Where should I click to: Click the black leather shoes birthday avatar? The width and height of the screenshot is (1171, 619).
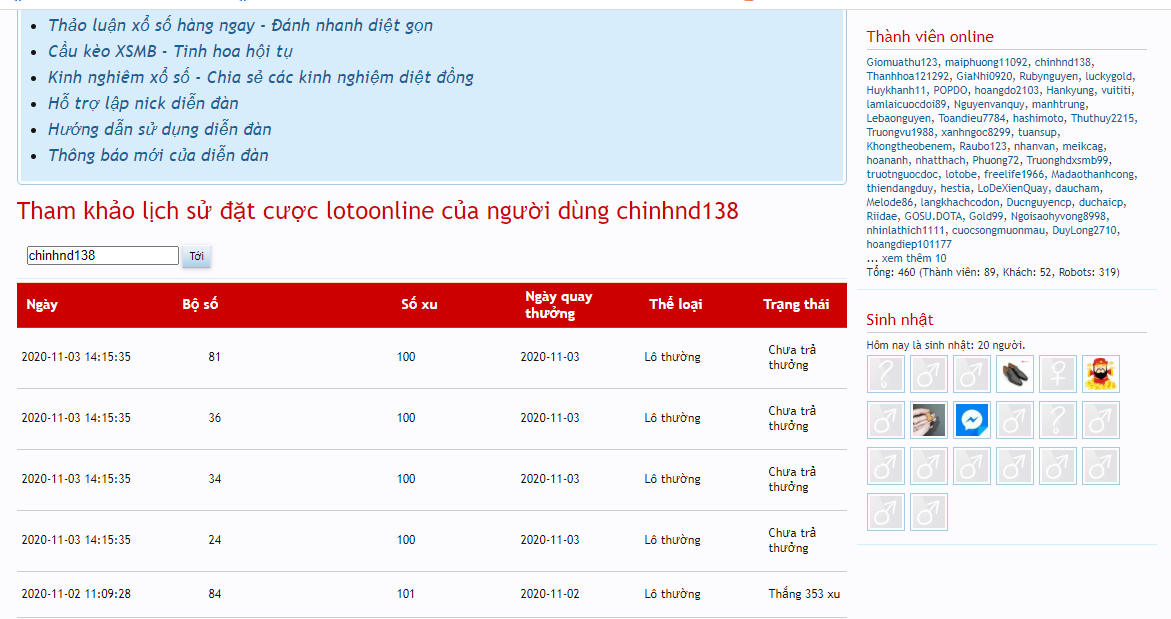1016,374
